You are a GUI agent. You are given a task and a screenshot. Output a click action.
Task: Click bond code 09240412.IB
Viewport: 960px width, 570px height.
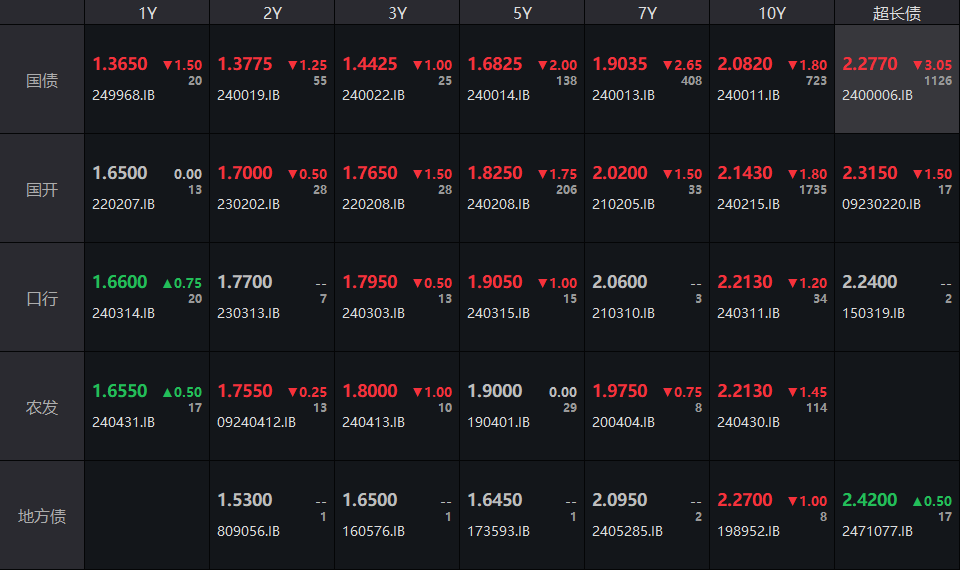(256, 422)
